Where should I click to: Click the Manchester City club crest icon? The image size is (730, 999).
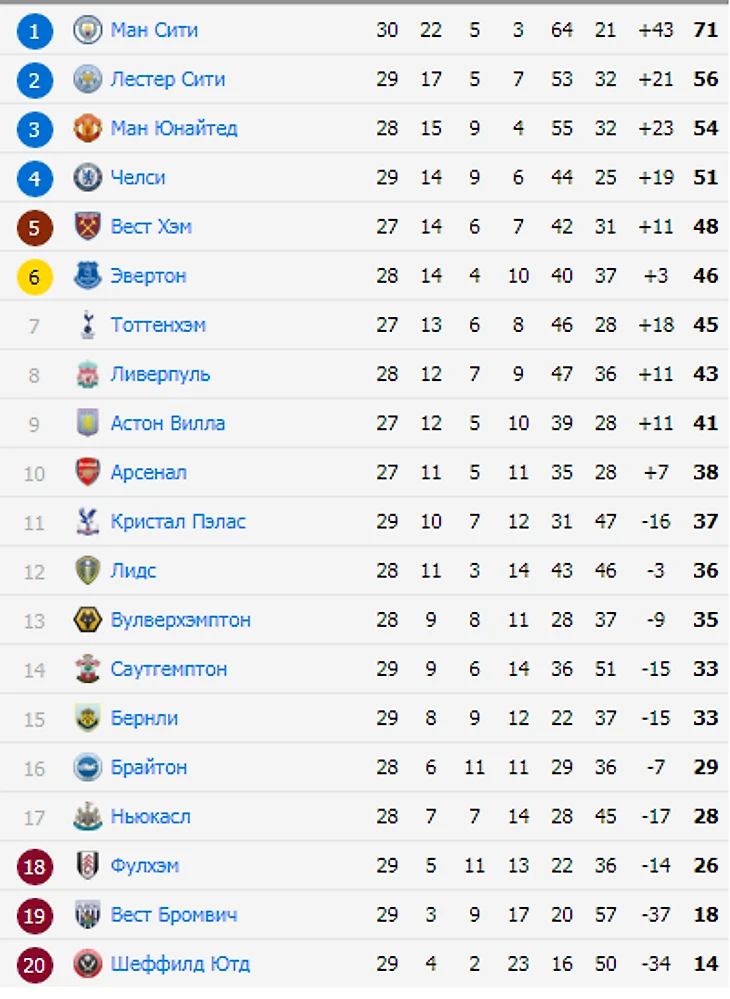click(88, 30)
